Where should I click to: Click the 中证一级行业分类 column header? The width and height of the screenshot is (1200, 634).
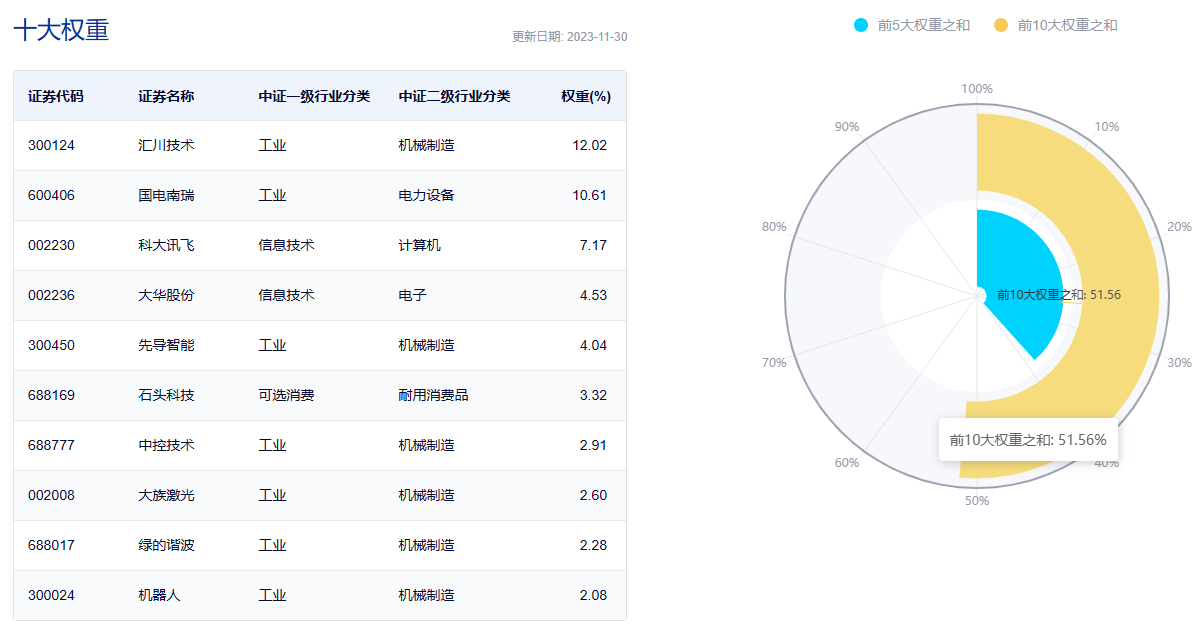pos(314,97)
